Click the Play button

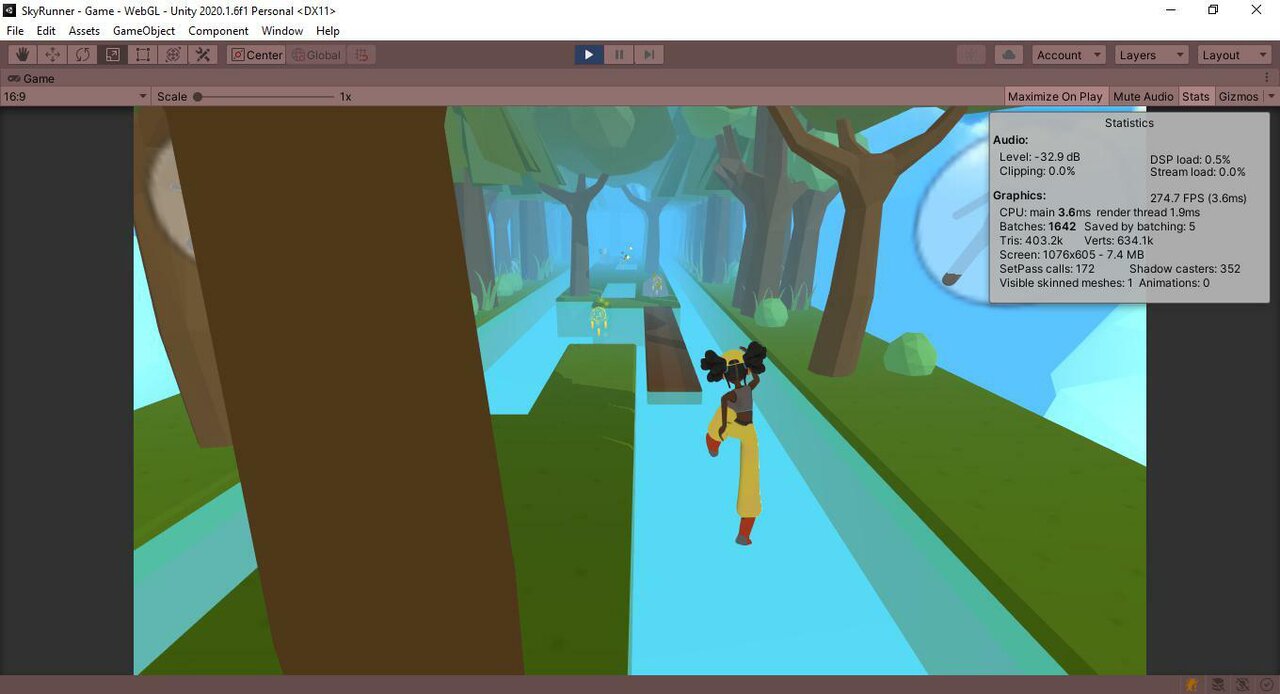[x=589, y=55]
